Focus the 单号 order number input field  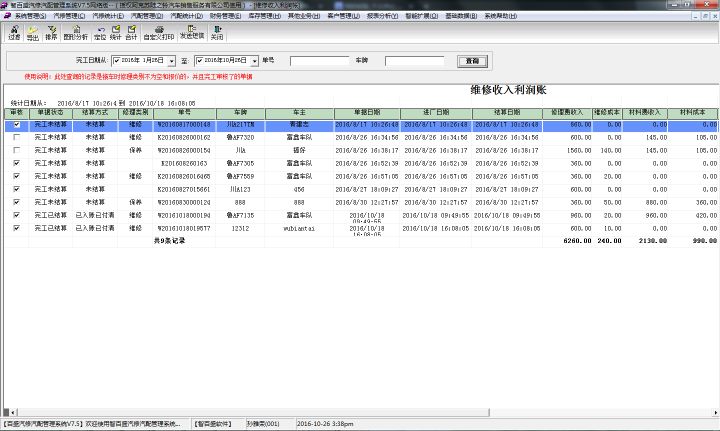coord(320,61)
